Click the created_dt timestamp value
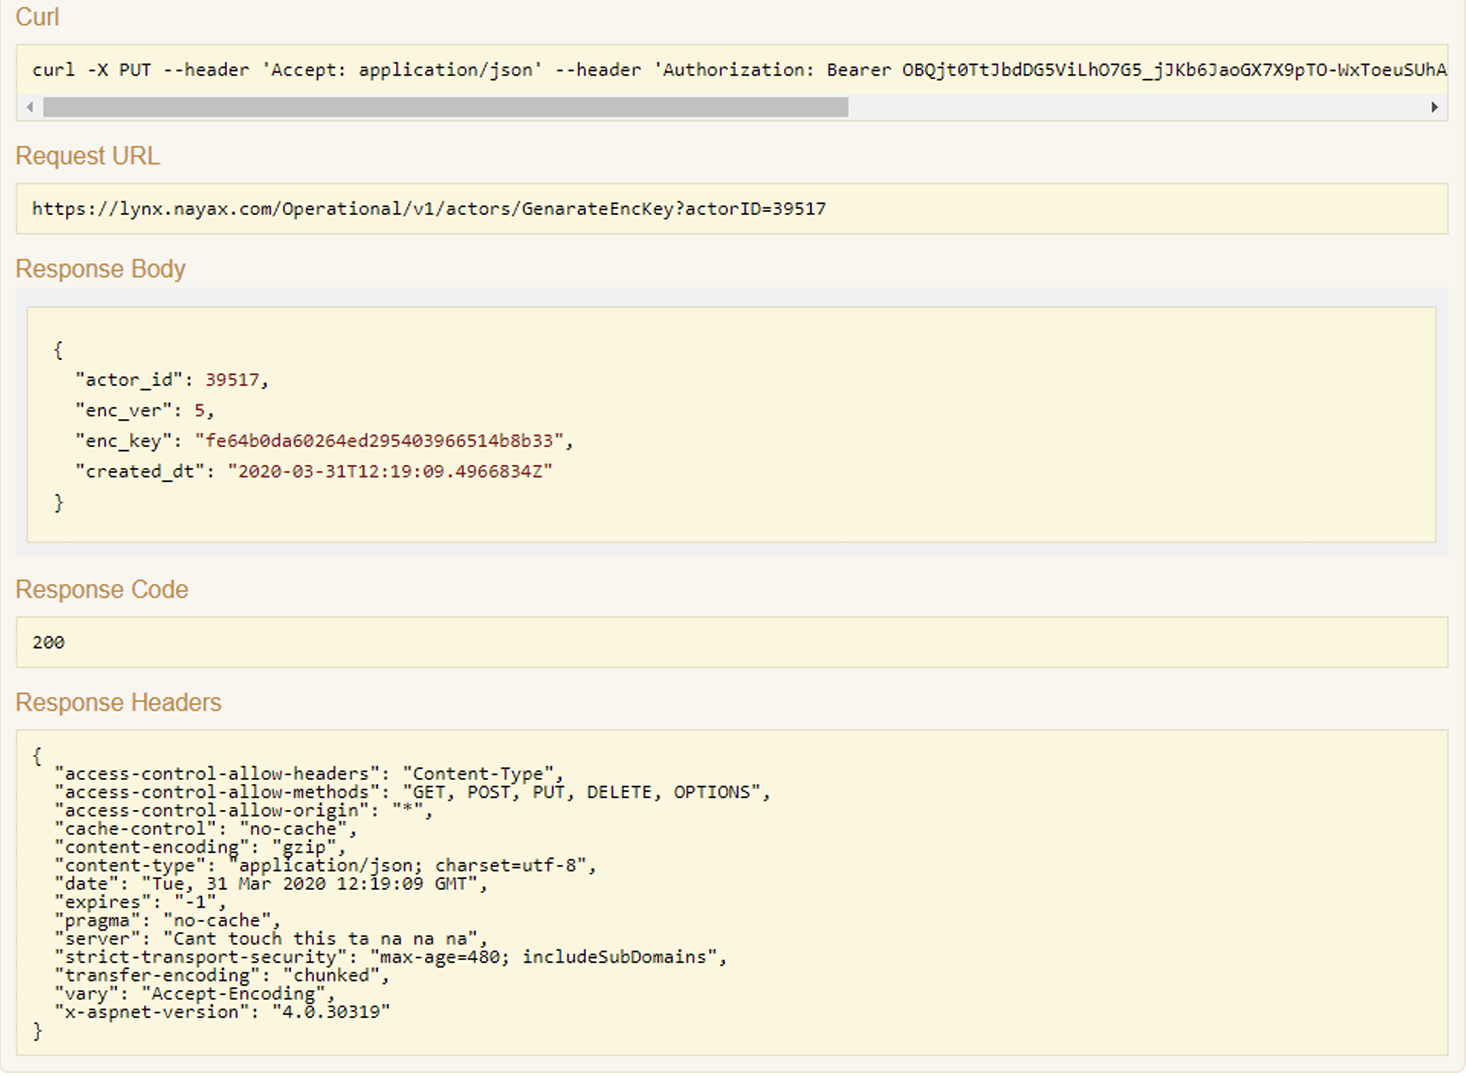Image resolution: width=1466 pixels, height=1076 pixels. coord(390,471)
